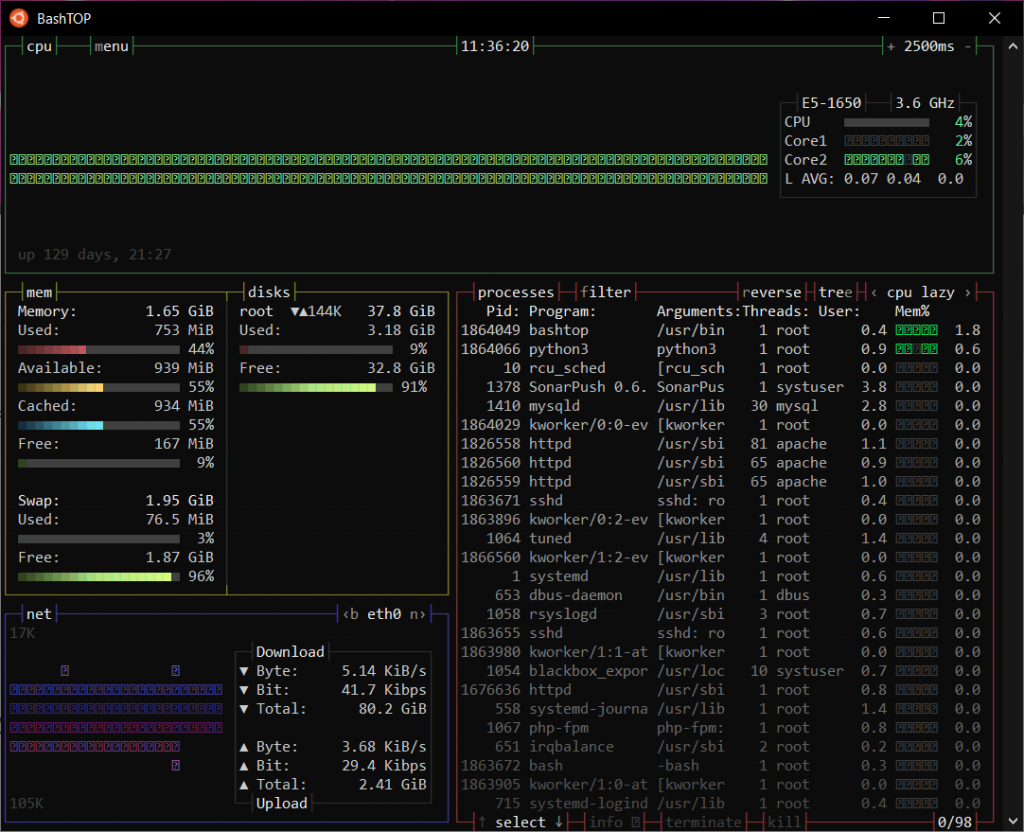The height and width of the screenshot is (832, 1024).
Task: Open the bashtop menu
Action: 111,46
